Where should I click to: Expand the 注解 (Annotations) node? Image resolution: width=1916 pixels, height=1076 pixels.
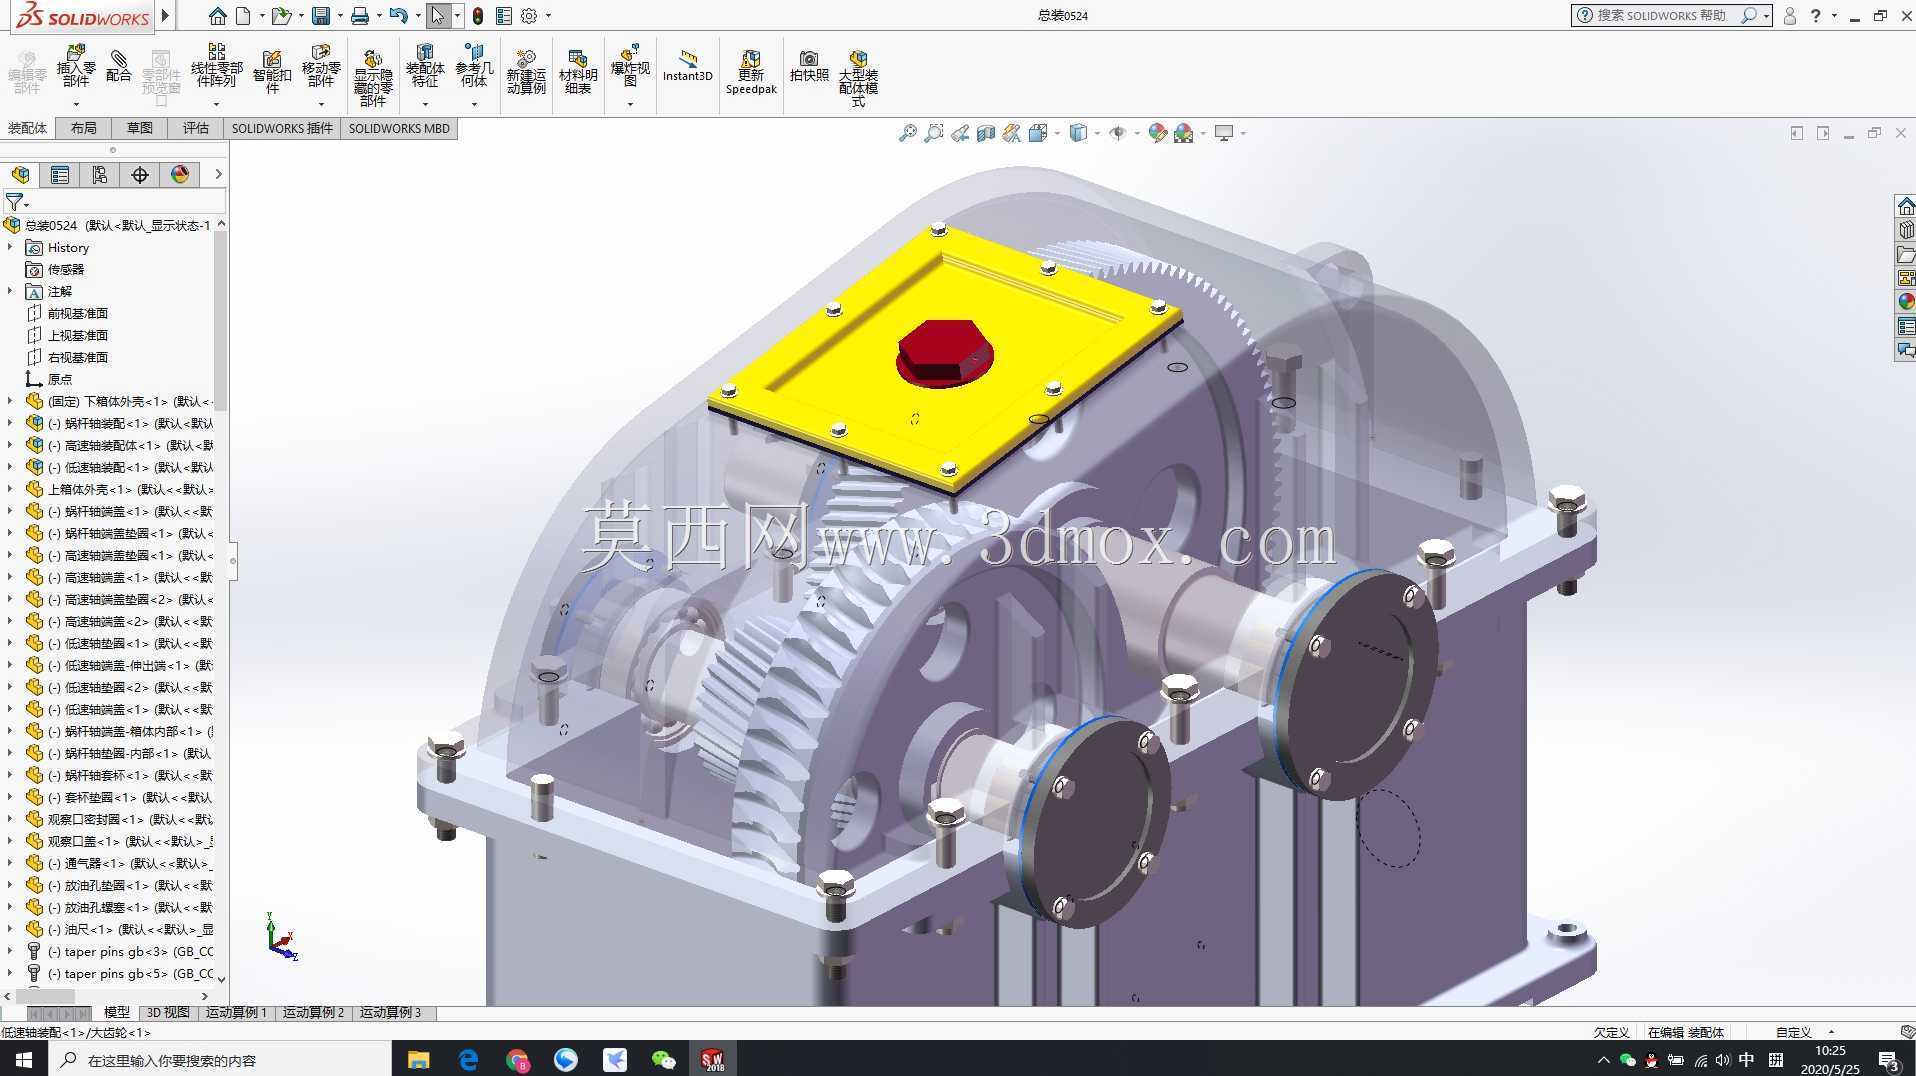tap(10, 291)
